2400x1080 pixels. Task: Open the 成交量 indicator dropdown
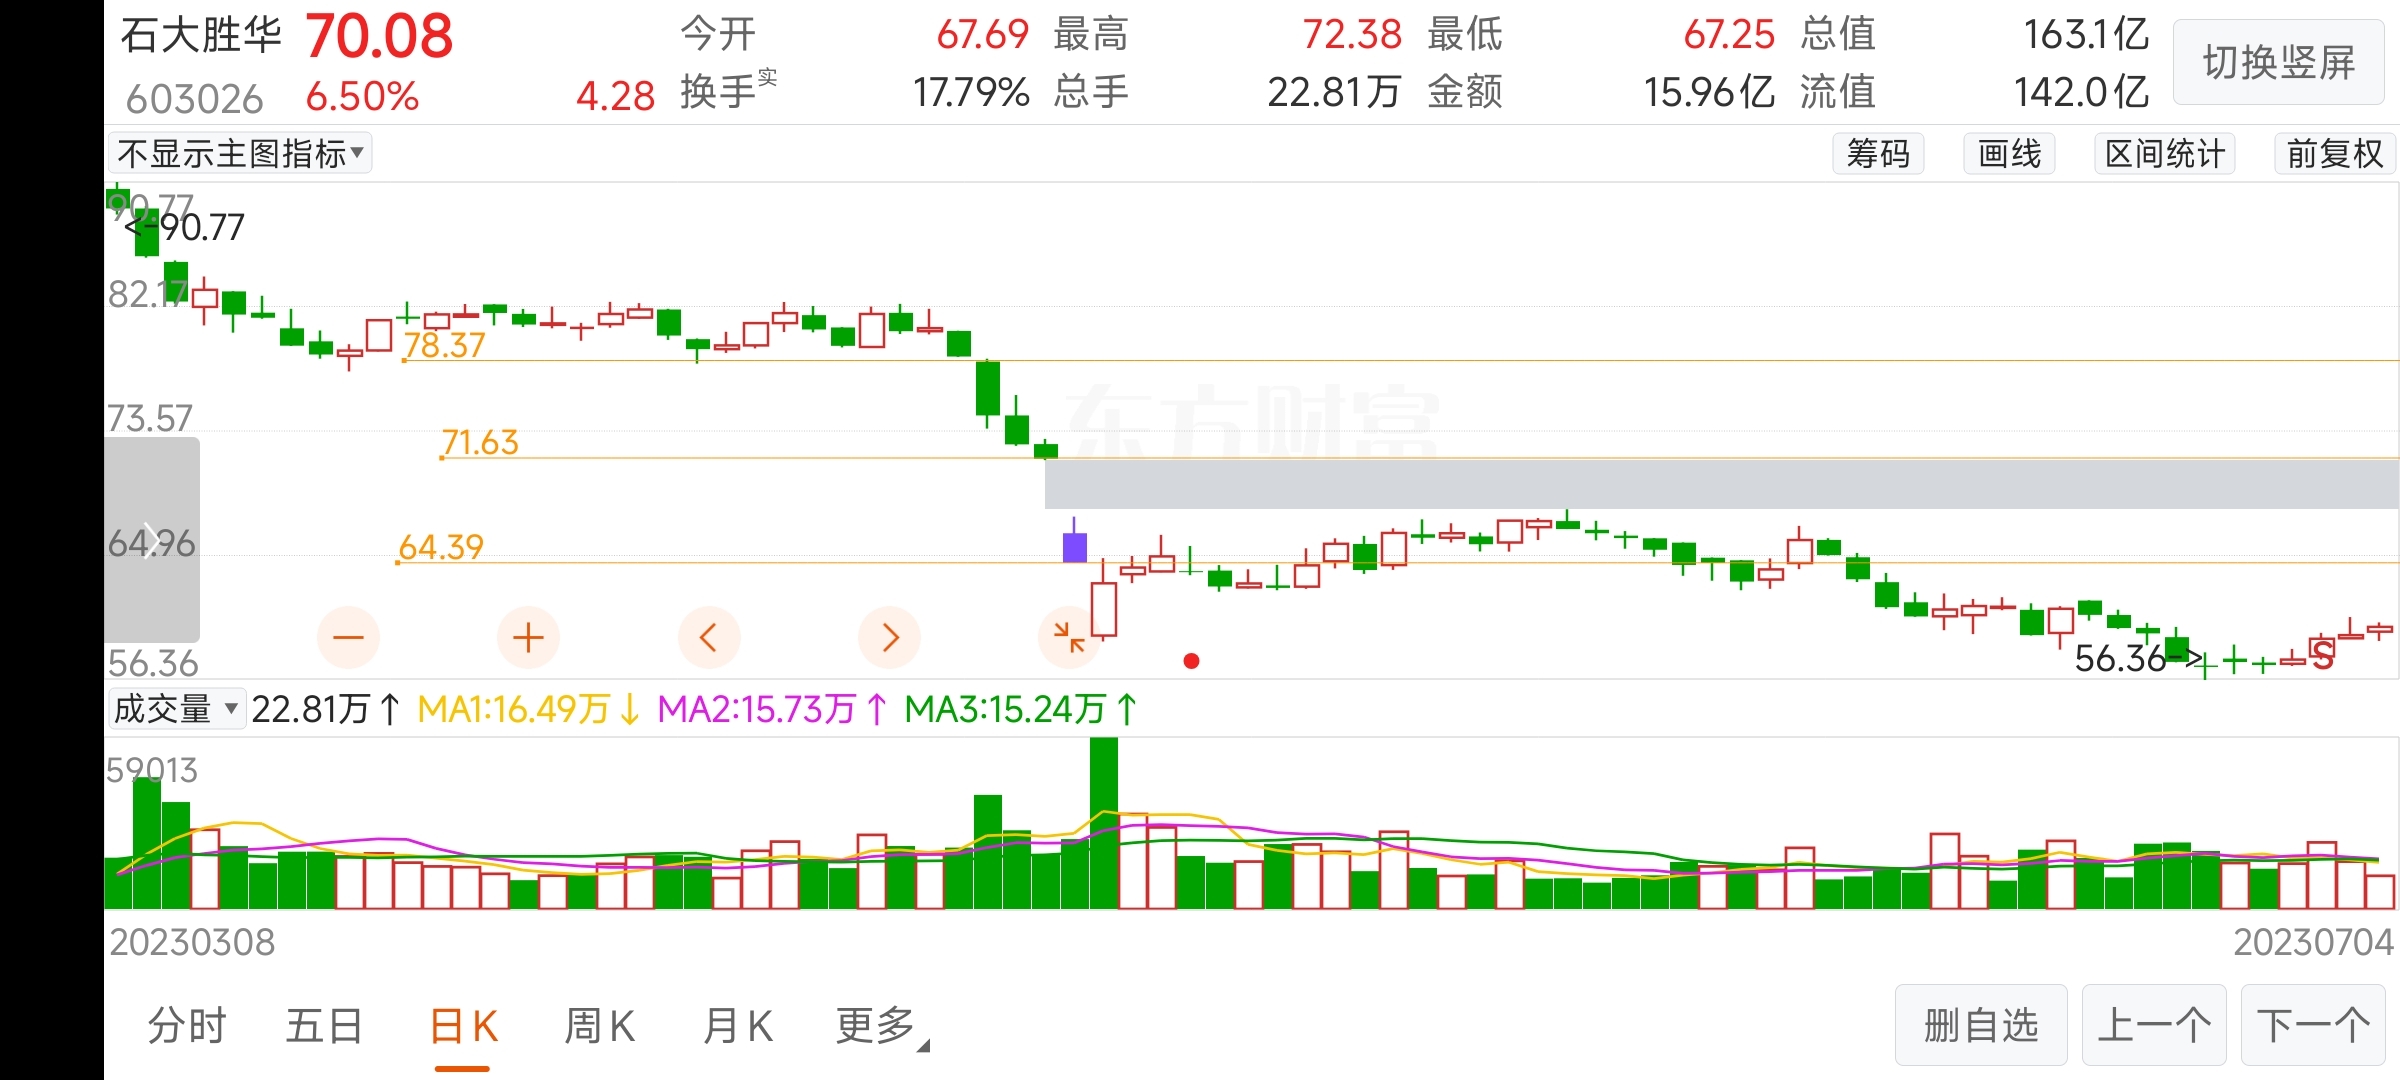click(x=176, y=709)
